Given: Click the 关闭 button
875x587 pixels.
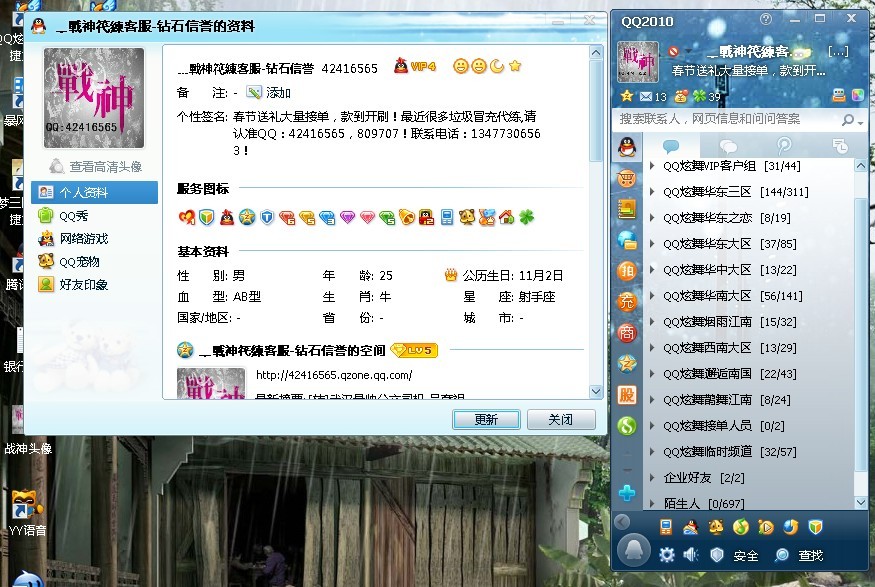Looking at the screenshot, I should (x=561, y=419).
